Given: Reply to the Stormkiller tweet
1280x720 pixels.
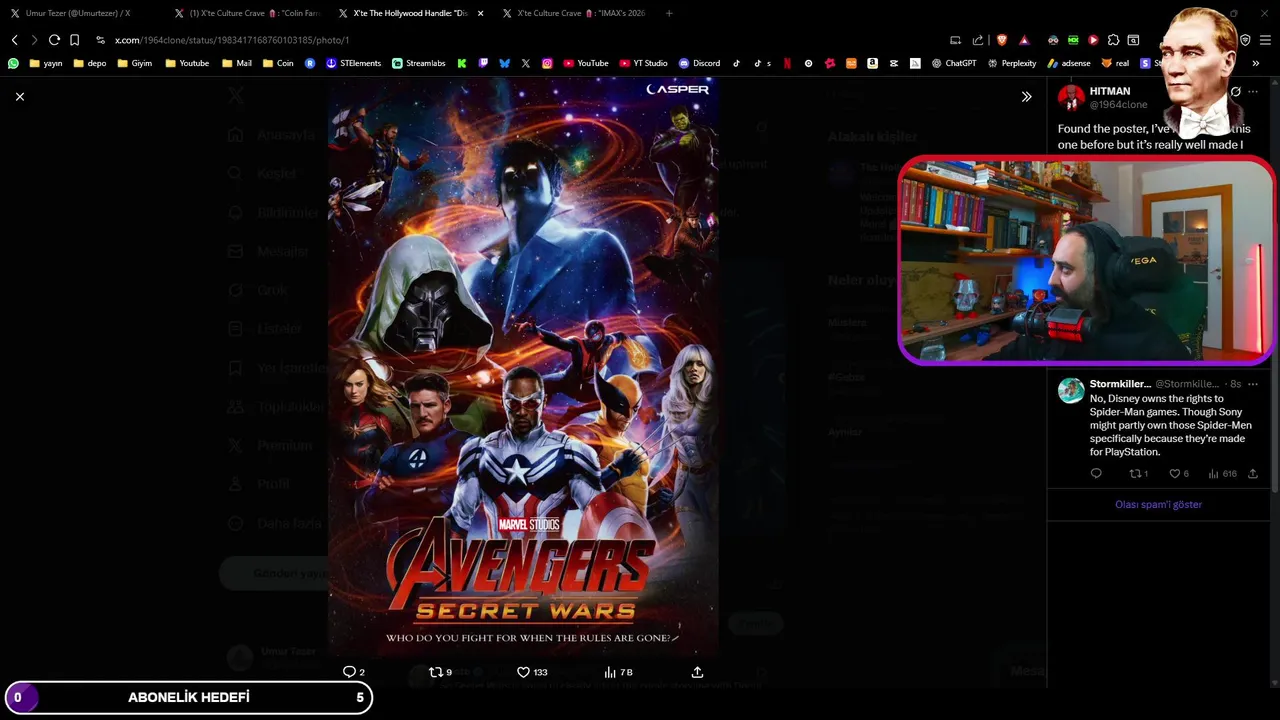Looking at the screenshot, I should click(x=1096, y=474).
